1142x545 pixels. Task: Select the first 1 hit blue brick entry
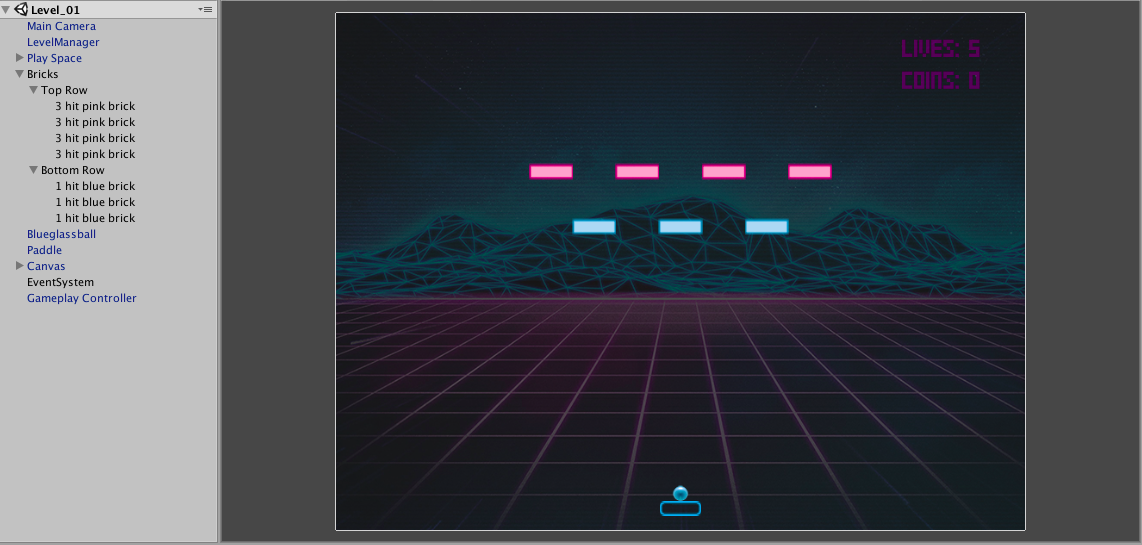pos(95,187)
